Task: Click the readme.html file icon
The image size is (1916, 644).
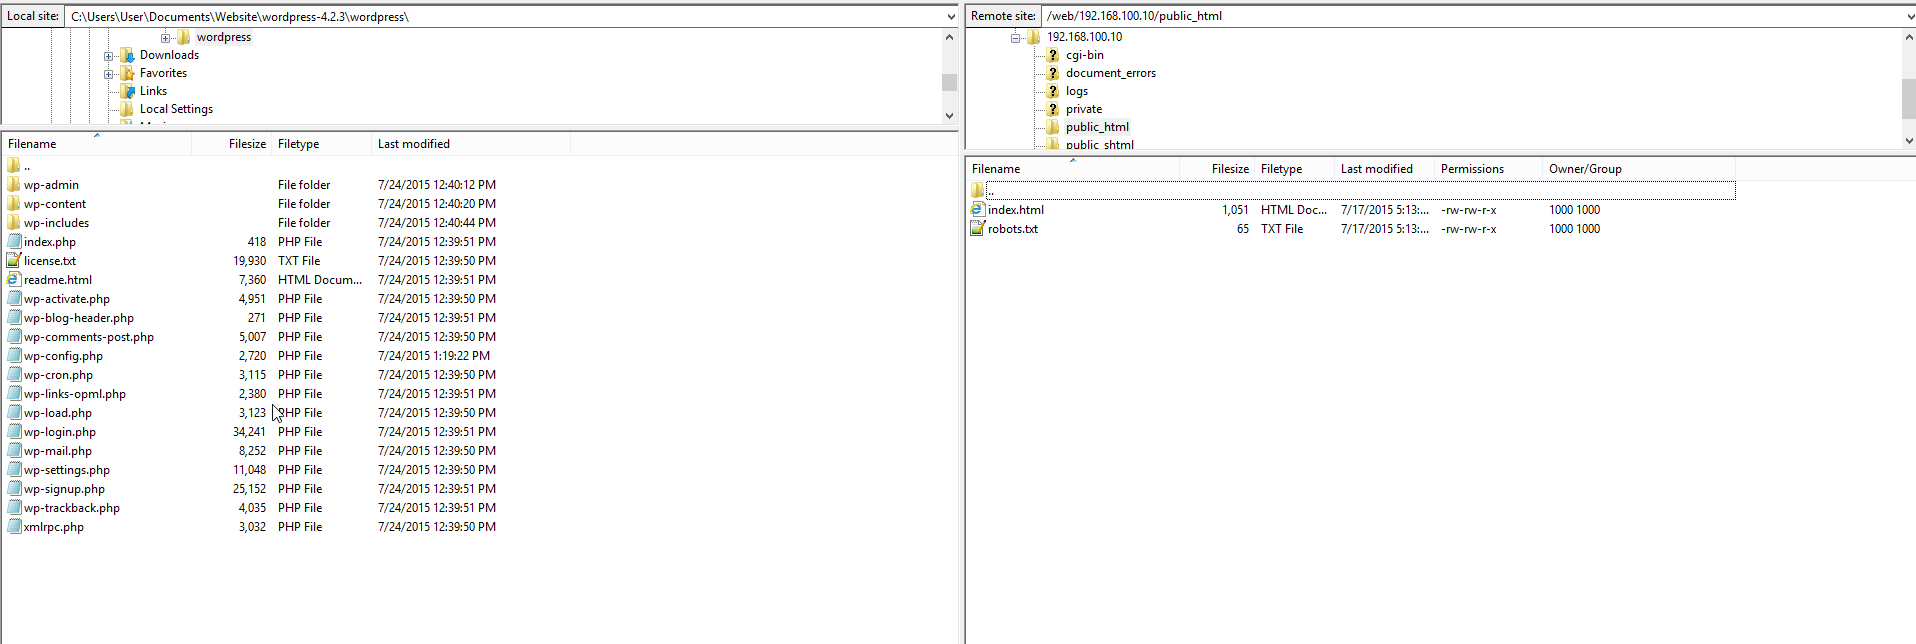Action: [x=14, y=280]
